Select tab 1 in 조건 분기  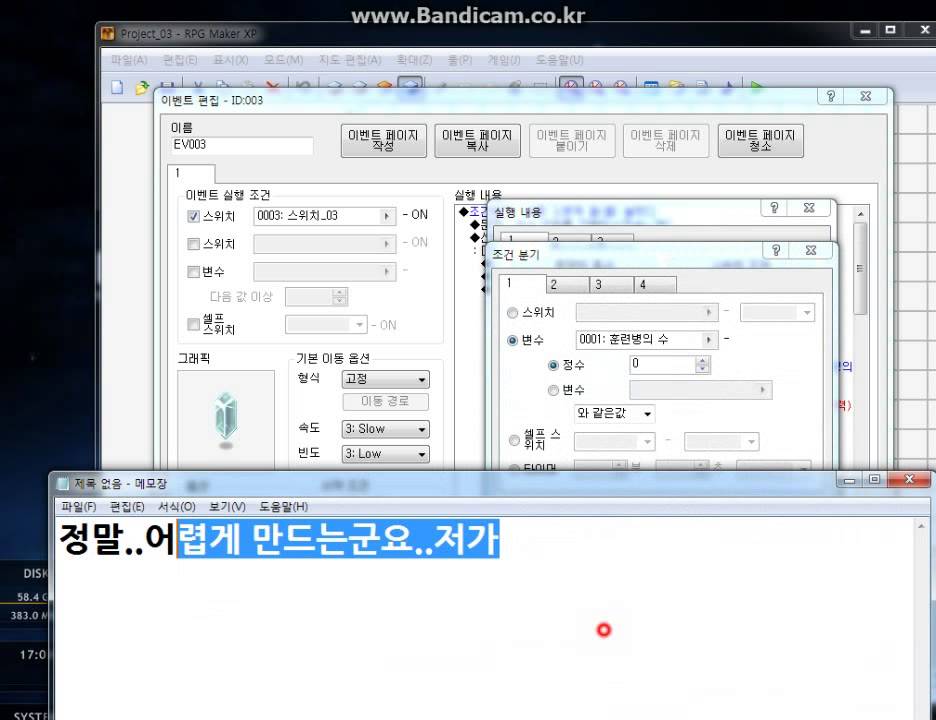pos(522,283)
